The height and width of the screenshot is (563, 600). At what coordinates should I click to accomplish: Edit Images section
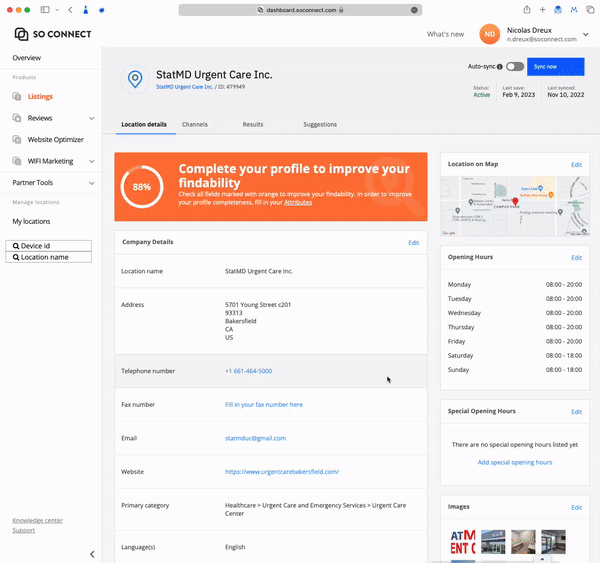576,508
